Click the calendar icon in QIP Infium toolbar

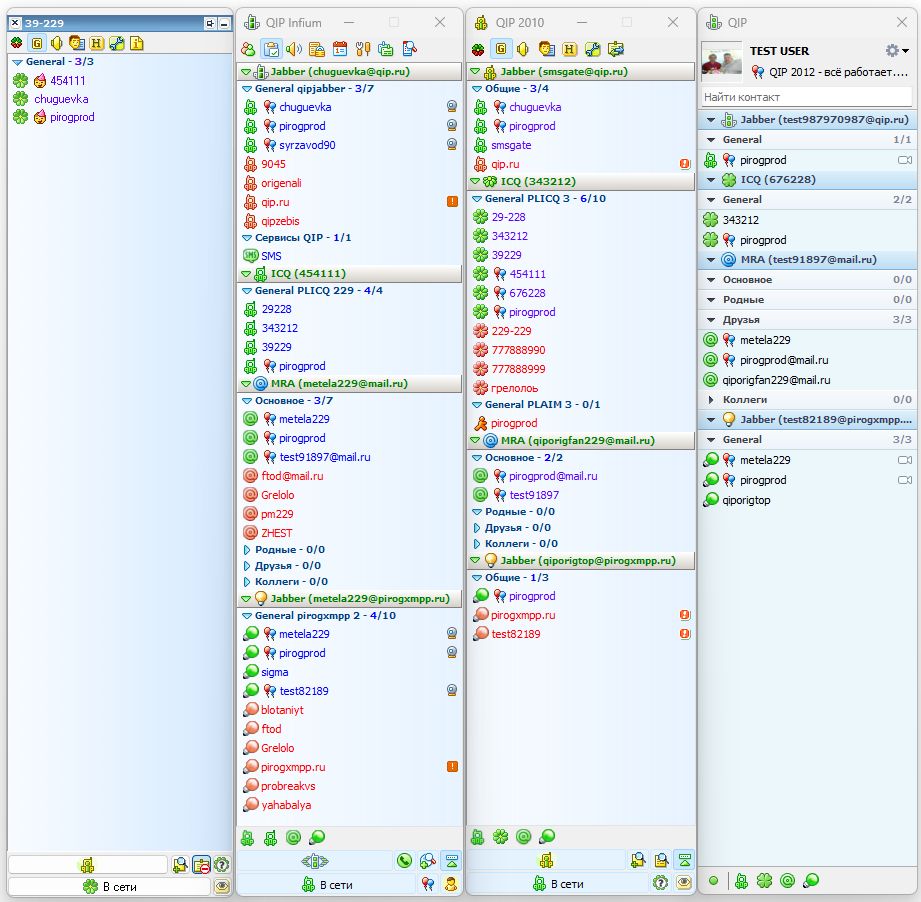[340, 49]
